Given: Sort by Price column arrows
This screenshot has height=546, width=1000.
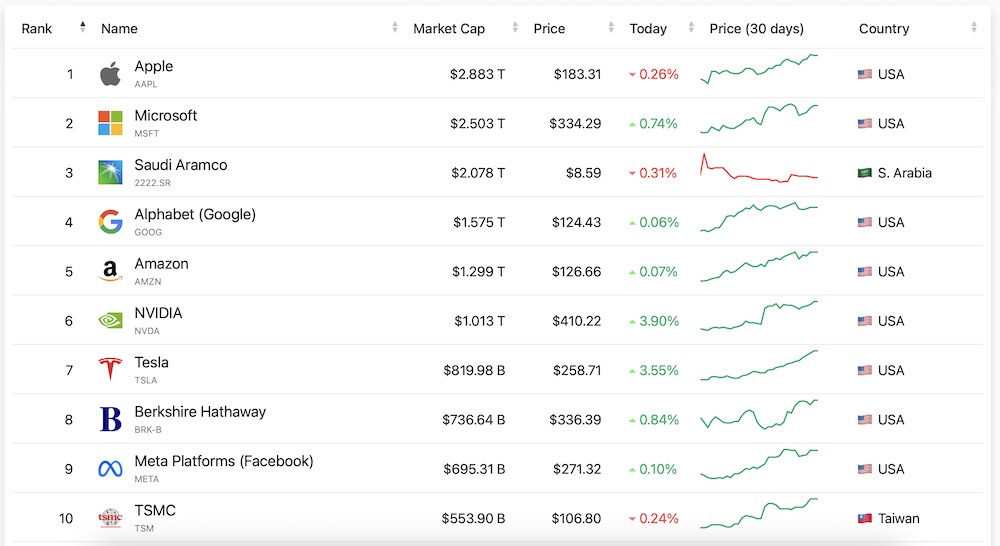Looking at the screenshot, I should (611, 27).
